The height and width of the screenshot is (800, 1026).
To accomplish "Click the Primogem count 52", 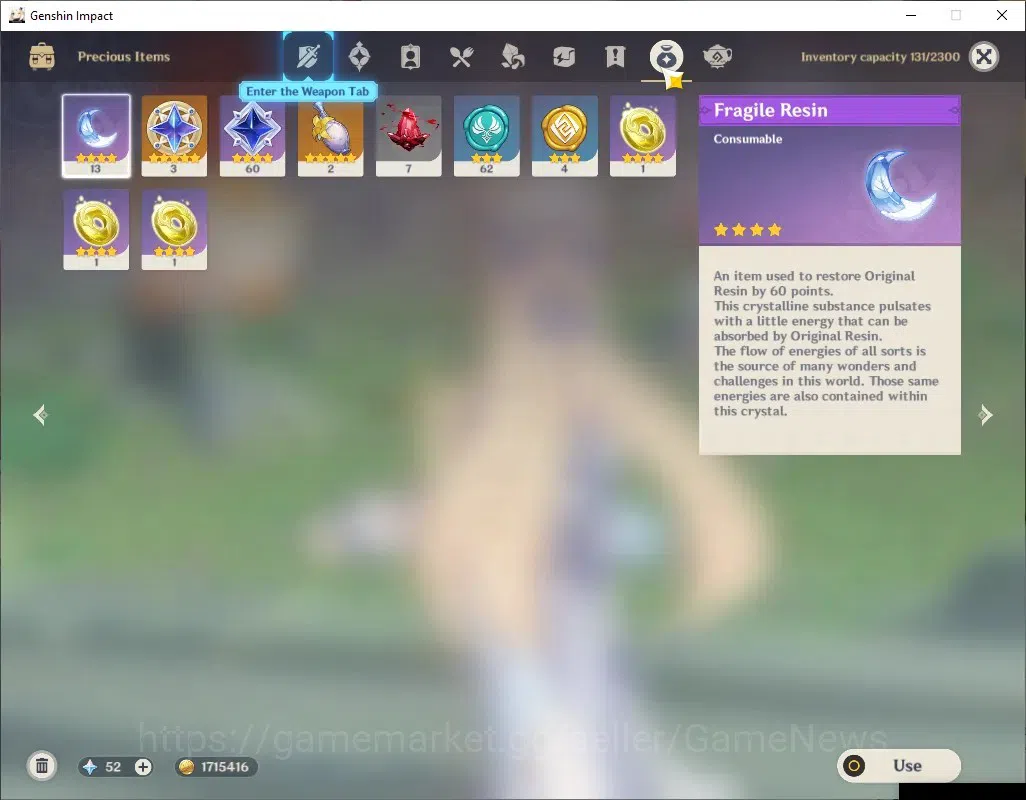I will pyautogui.click(x=113, y=767).
